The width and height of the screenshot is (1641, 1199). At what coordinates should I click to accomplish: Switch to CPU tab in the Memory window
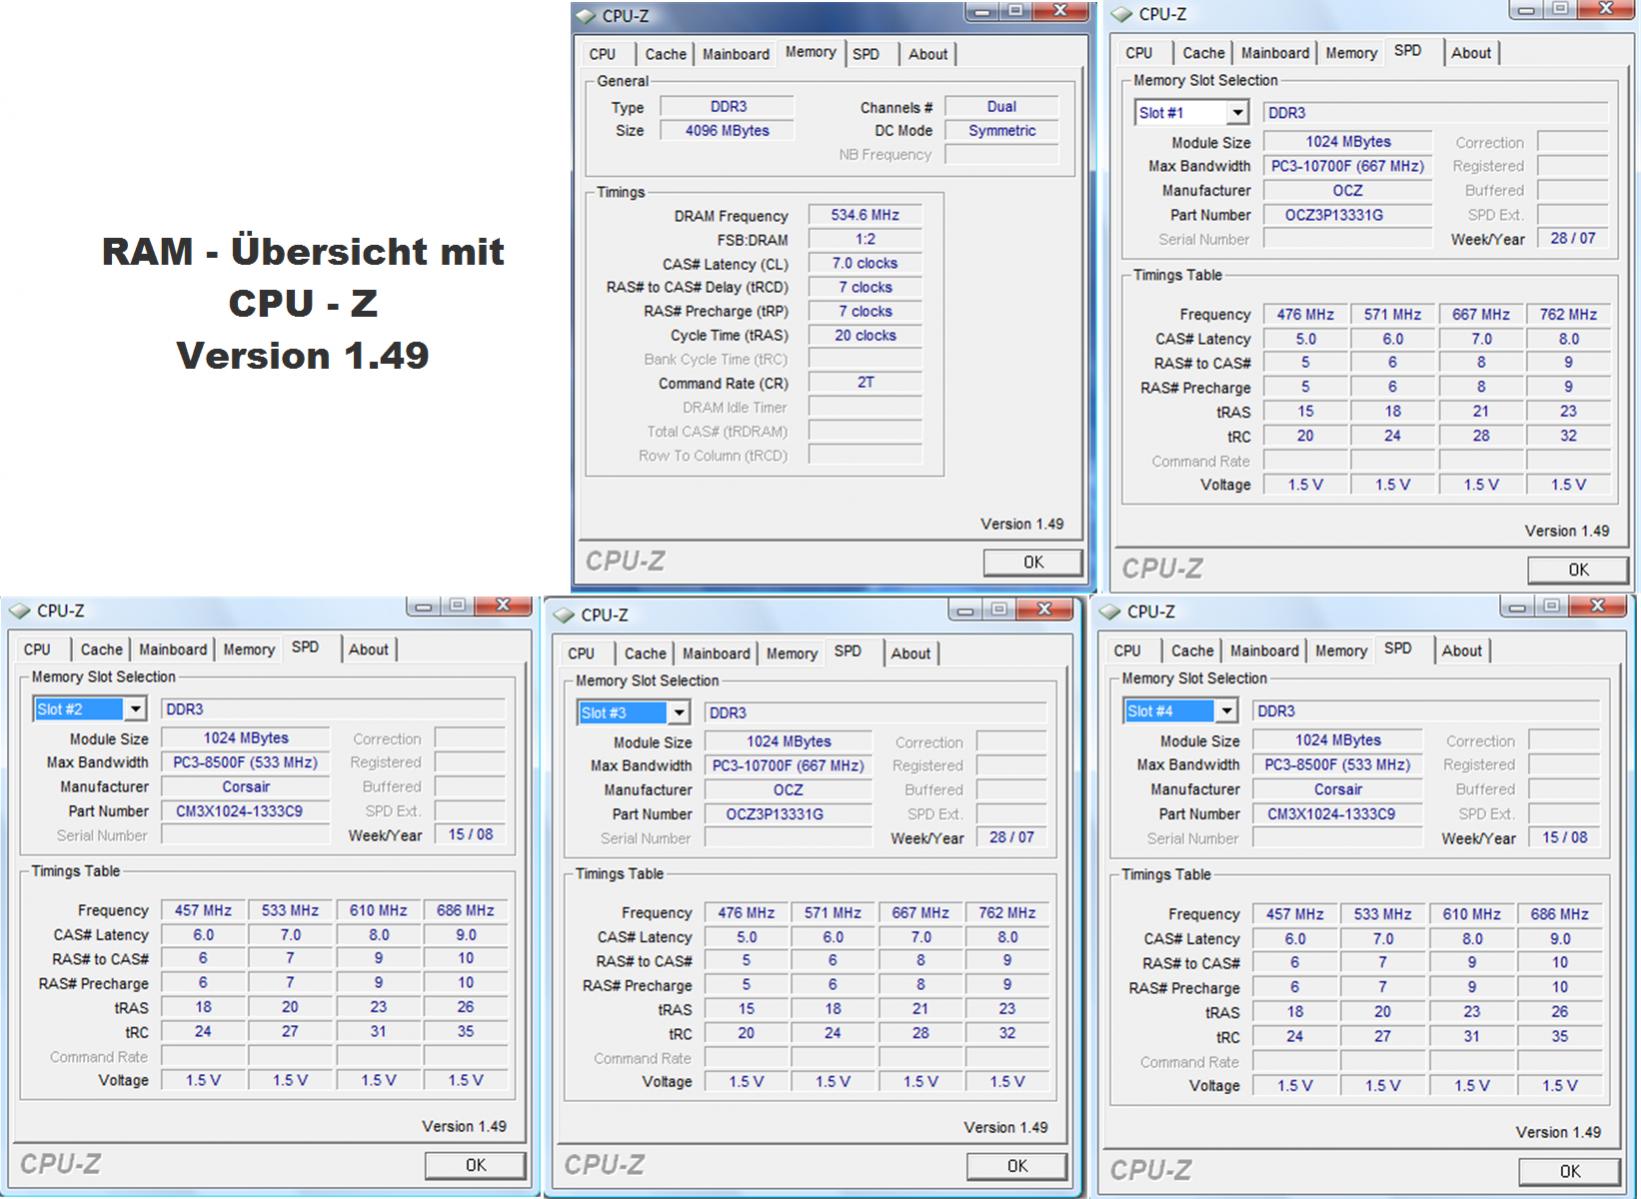pos(603,54)
